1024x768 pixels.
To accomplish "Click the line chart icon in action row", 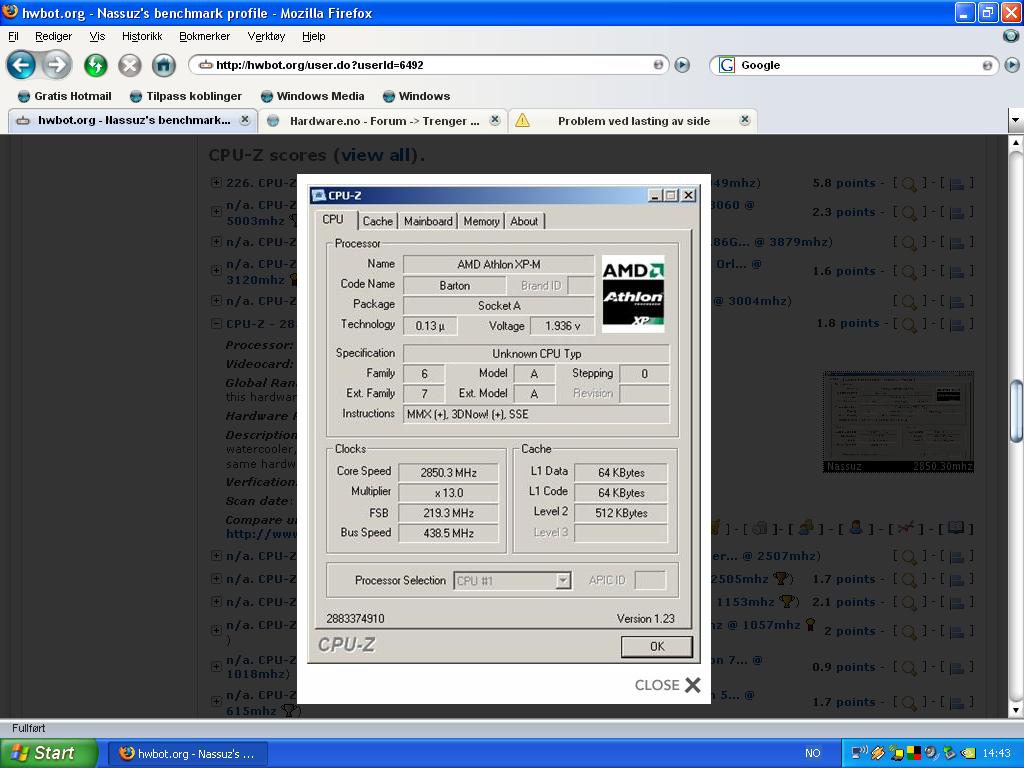I will tap(906, 528).
